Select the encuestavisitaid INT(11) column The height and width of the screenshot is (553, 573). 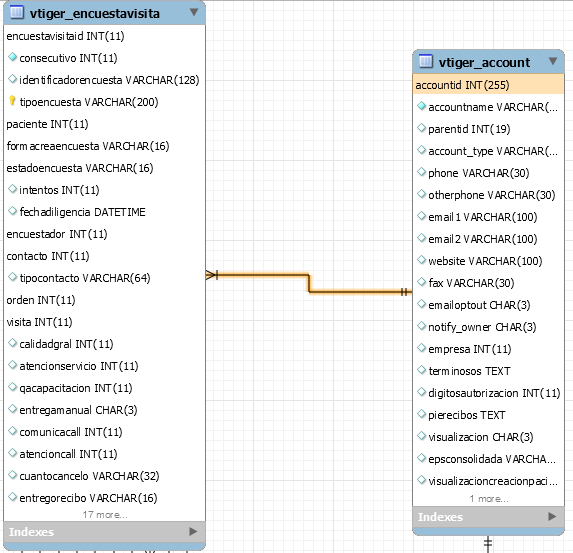coord(65,36)
